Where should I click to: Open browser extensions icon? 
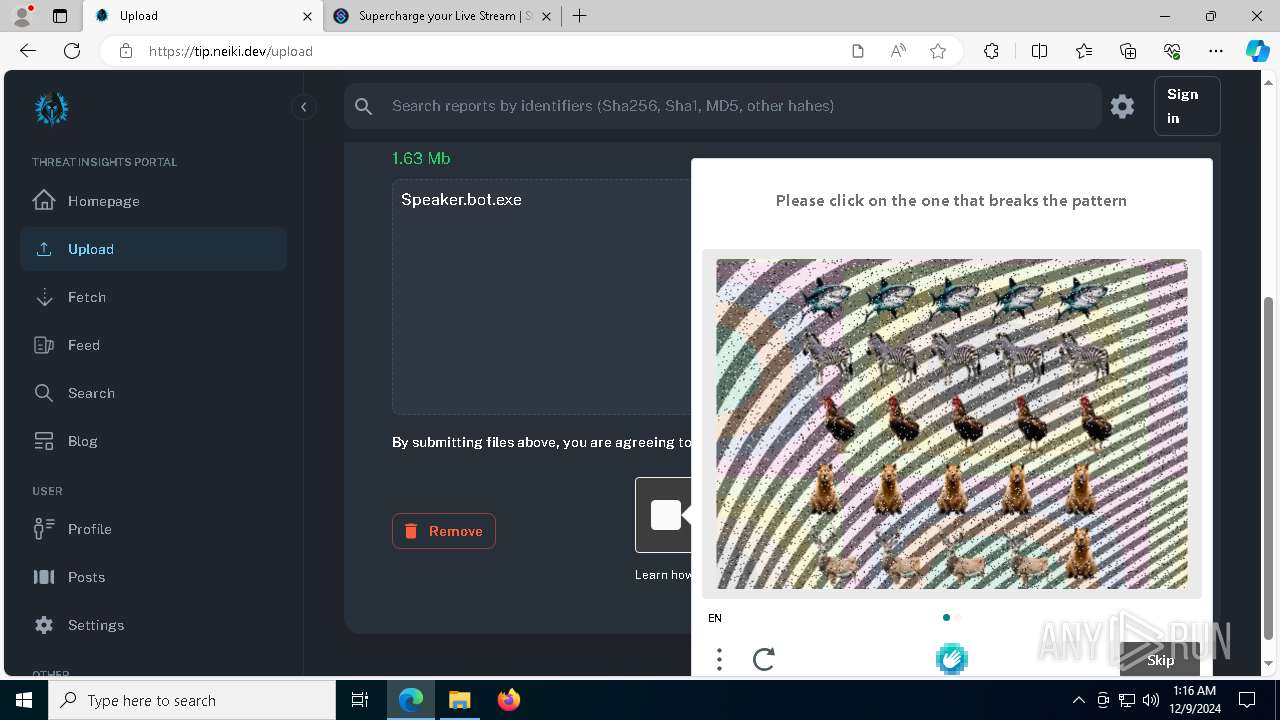991,51
